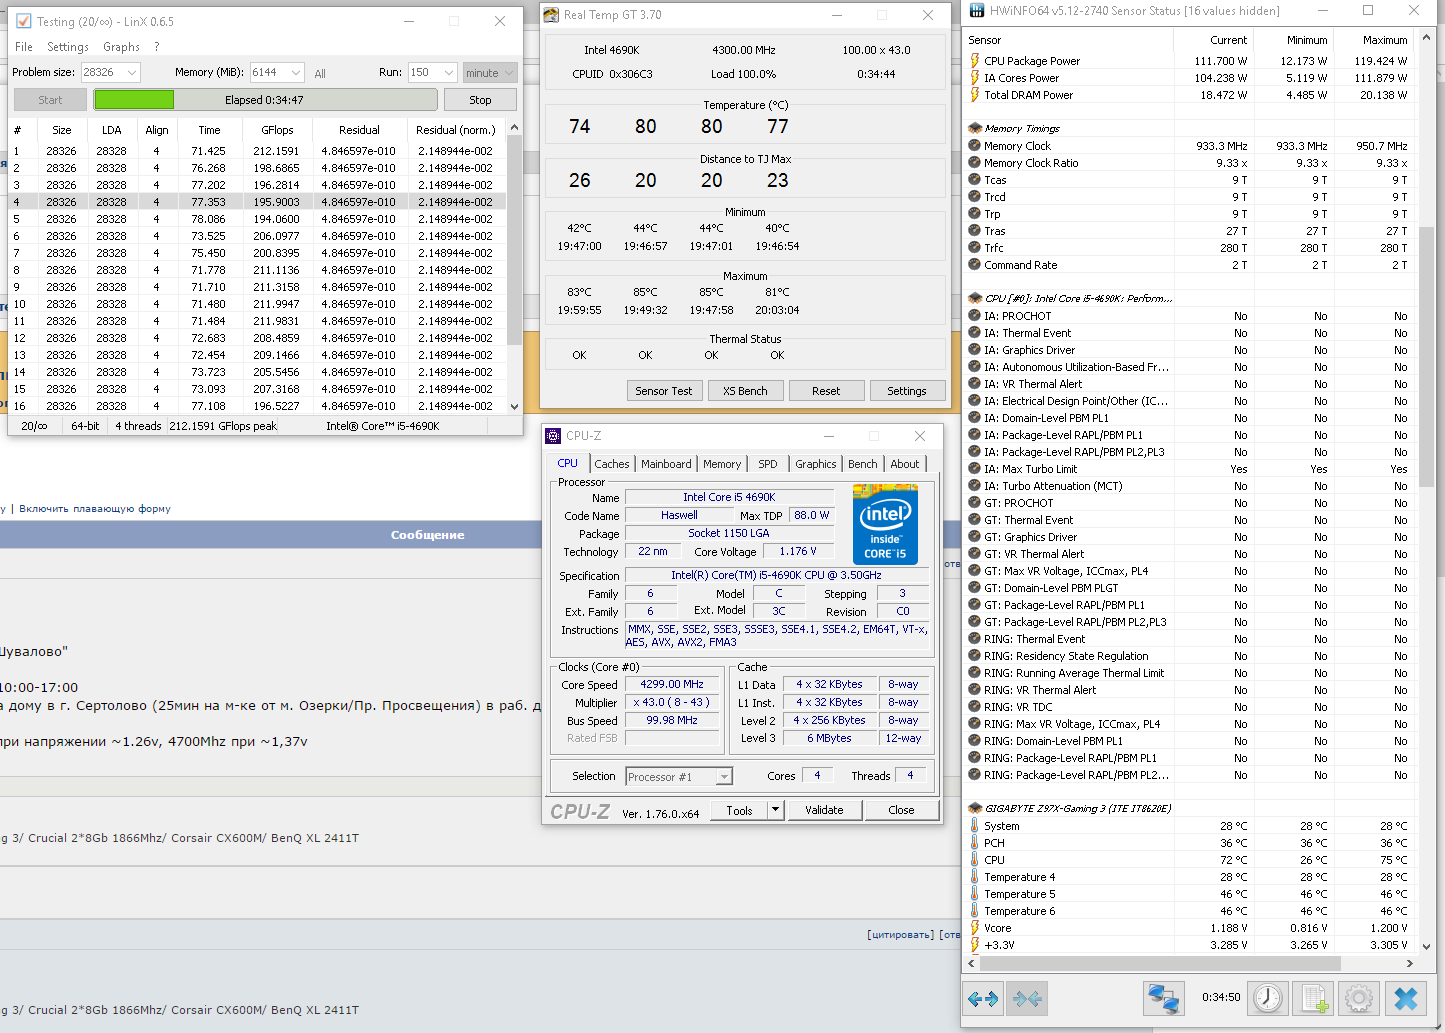Click CPU Package Power sensor row
Screen dimensions: 1445x1033
pyautogui.click(x=1032, y=61)
